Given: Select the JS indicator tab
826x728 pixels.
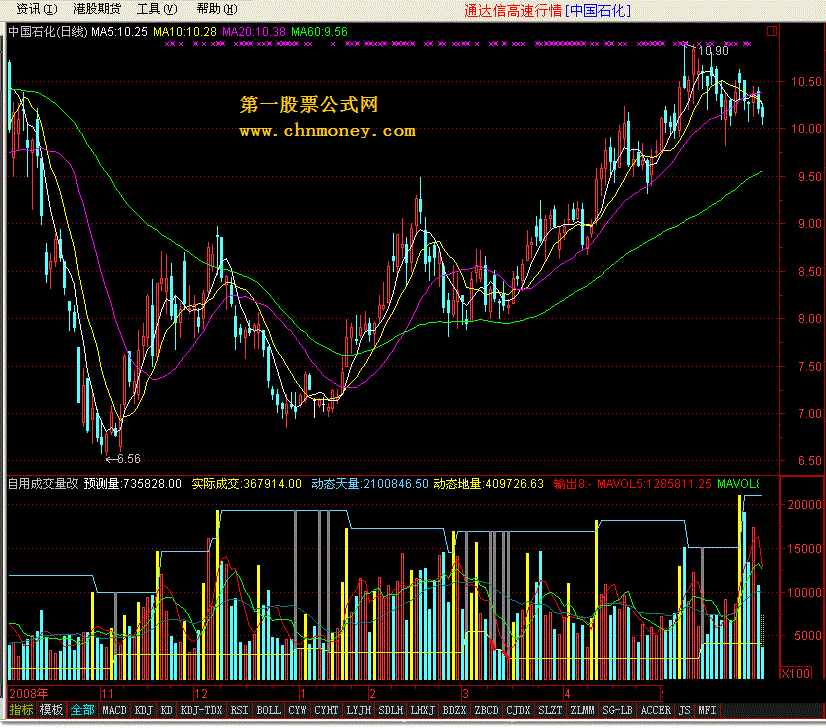Looking at the screenshot, I should pos(684,710).
